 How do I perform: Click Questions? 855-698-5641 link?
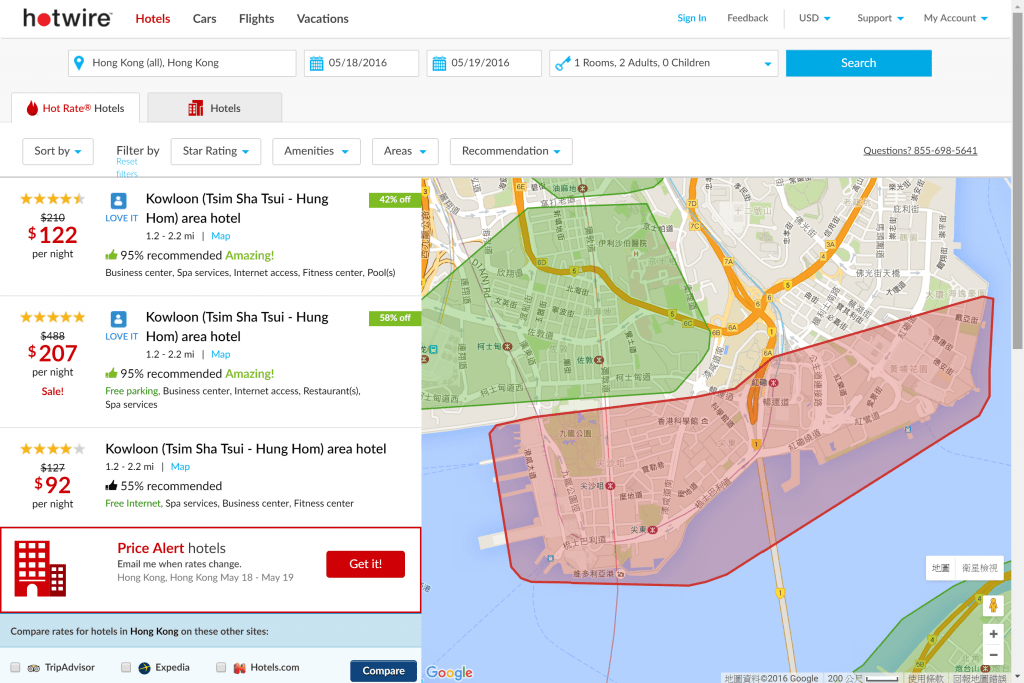[920, 151]
